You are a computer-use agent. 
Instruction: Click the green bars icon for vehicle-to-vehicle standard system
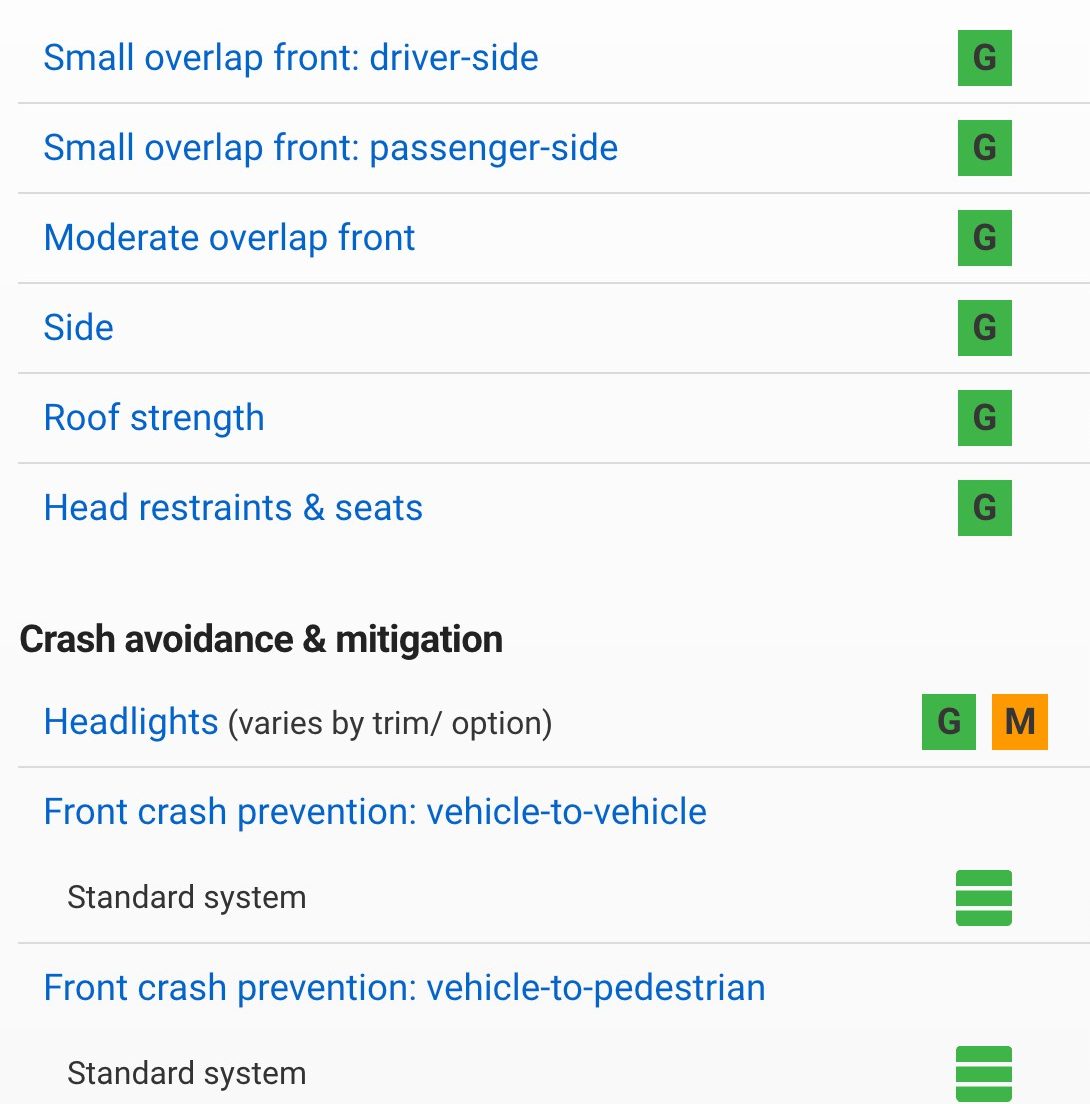pos(984,898)
